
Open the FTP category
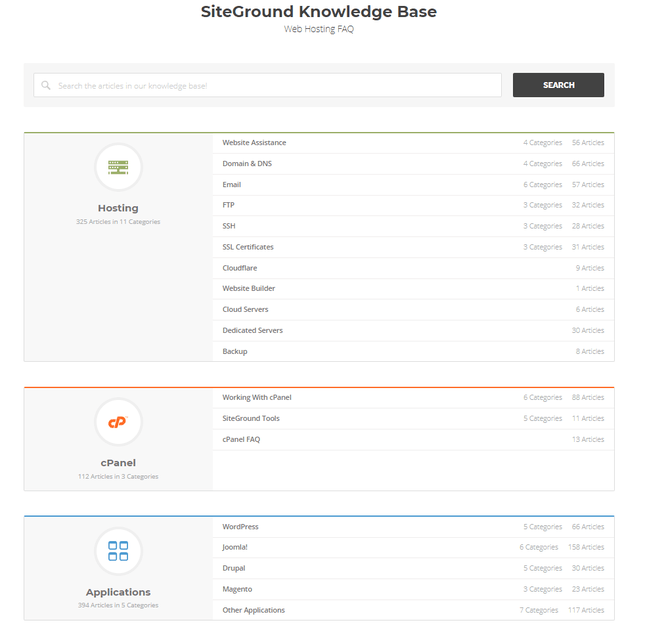click(x=228, y=205)
